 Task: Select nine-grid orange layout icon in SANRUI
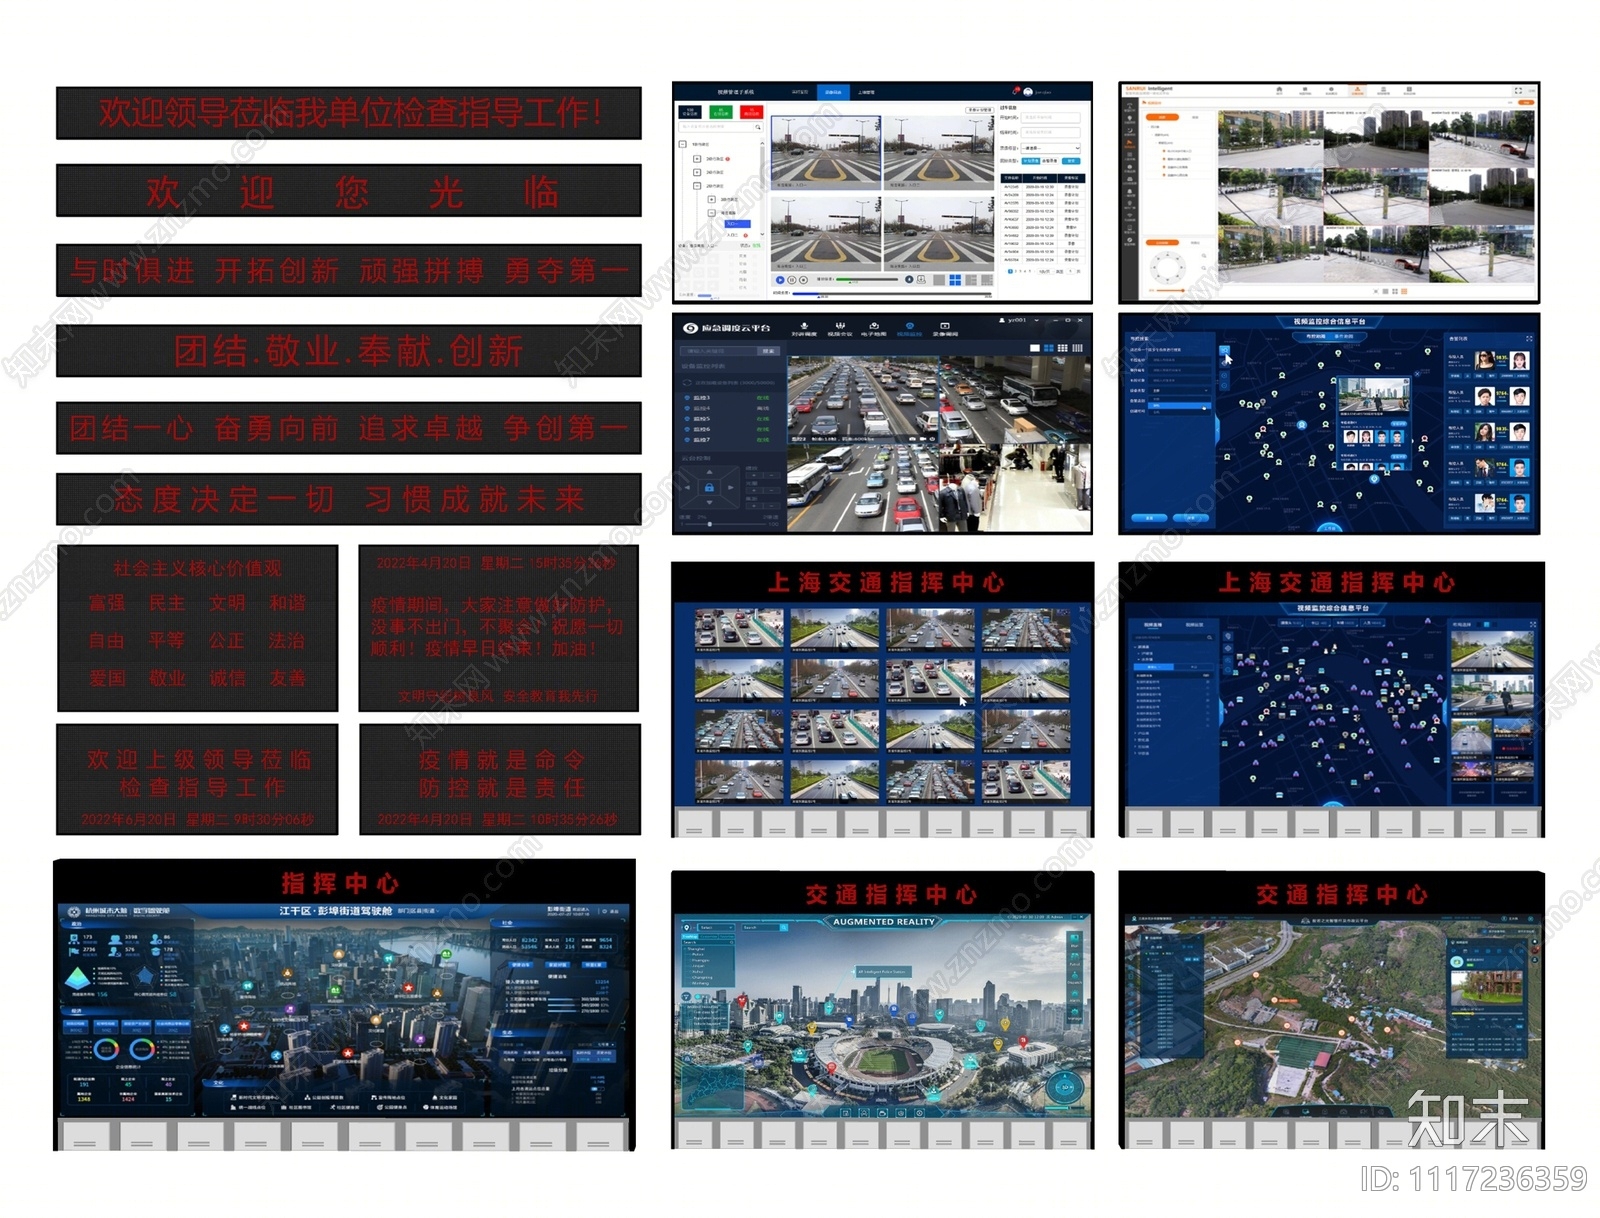(1404, 291)
